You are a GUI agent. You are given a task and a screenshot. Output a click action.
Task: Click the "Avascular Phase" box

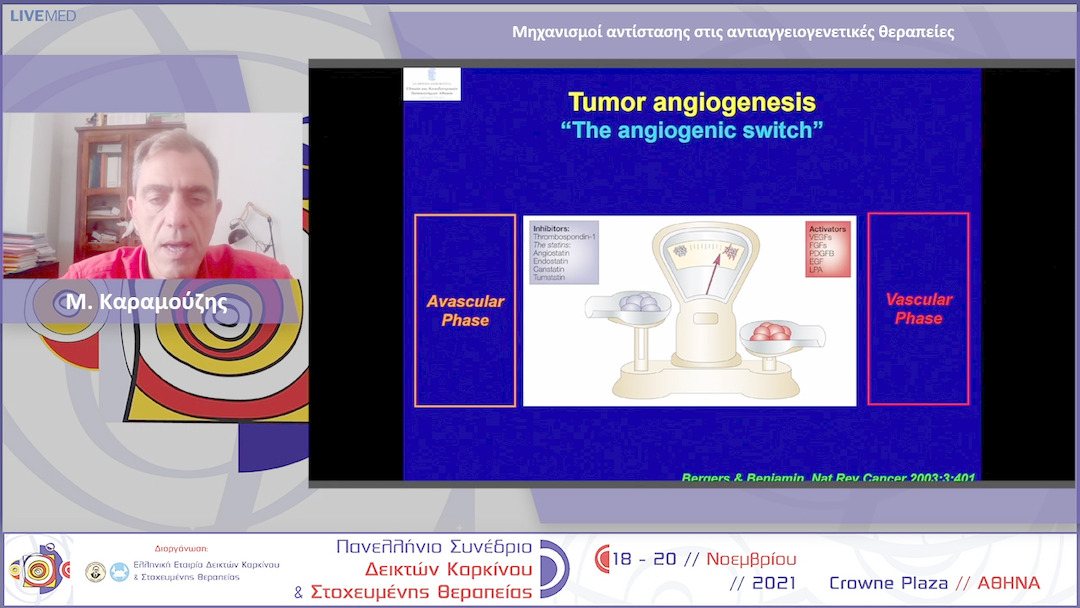[x=465, y=311]
